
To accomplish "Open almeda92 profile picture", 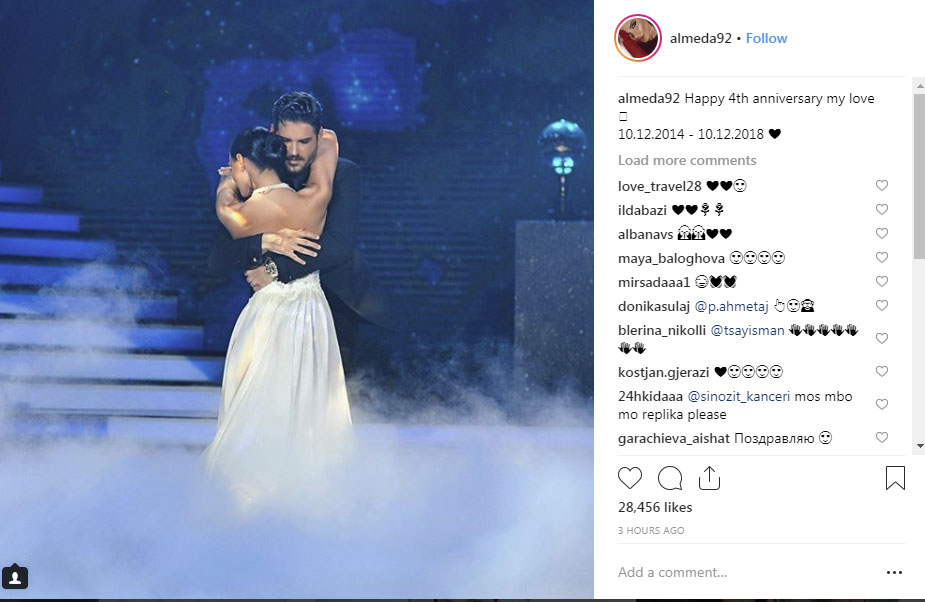I will [x=638, y=38].
